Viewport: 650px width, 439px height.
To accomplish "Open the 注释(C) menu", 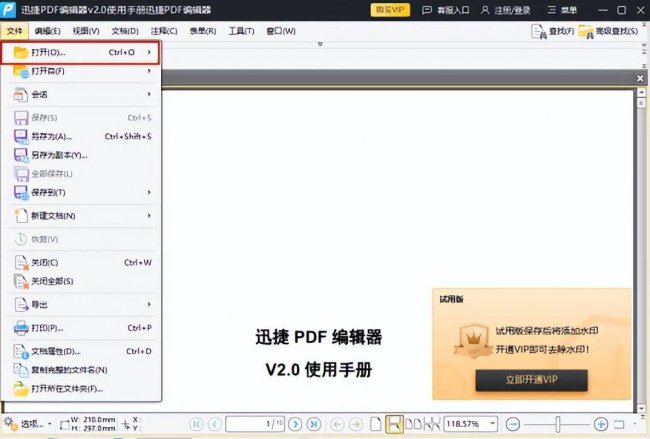I will 164,31.
